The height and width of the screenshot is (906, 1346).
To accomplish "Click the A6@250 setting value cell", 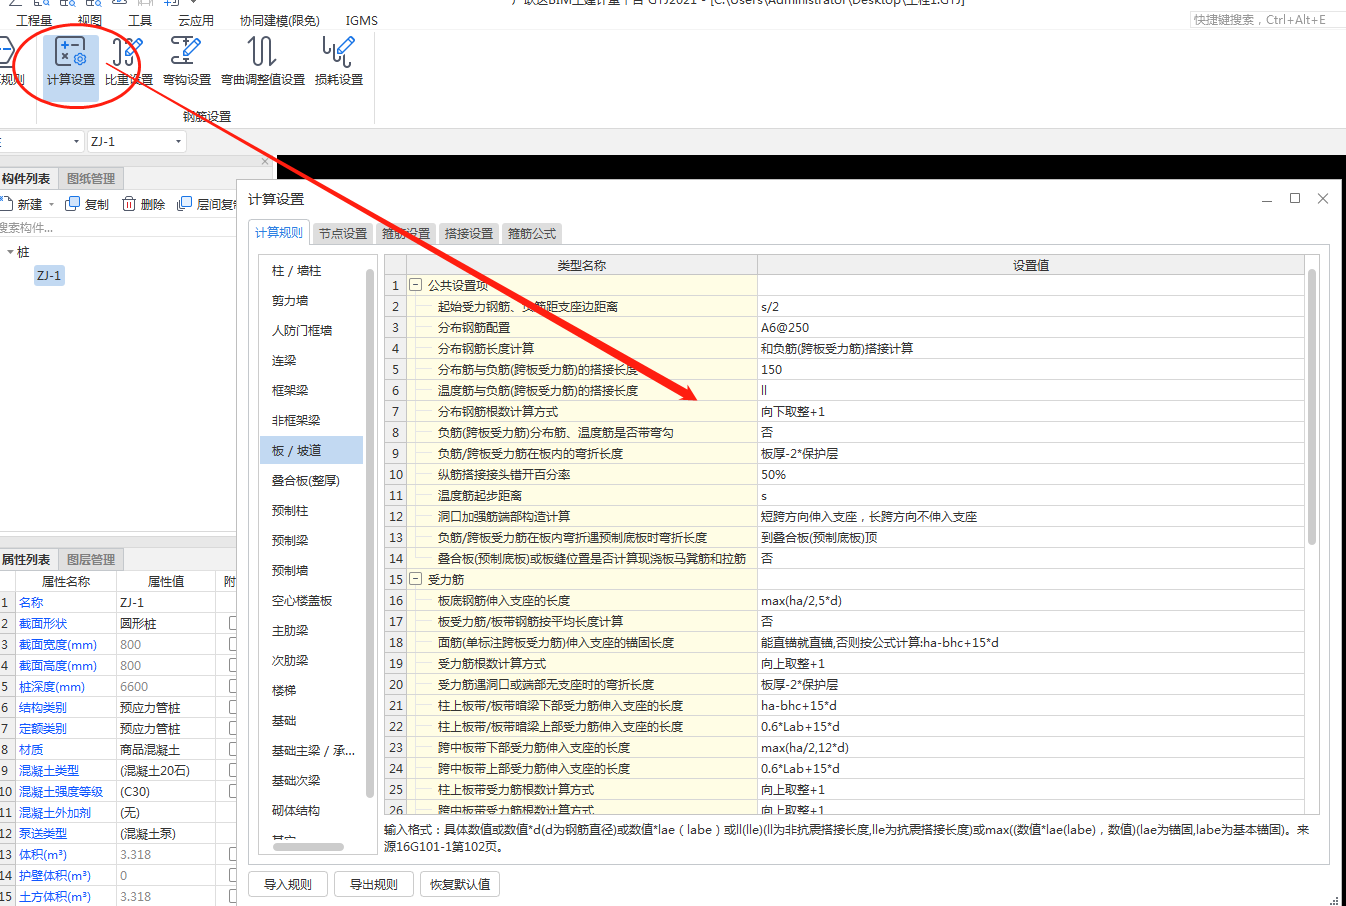I will pyautogui.click(x=1030, y=327).
